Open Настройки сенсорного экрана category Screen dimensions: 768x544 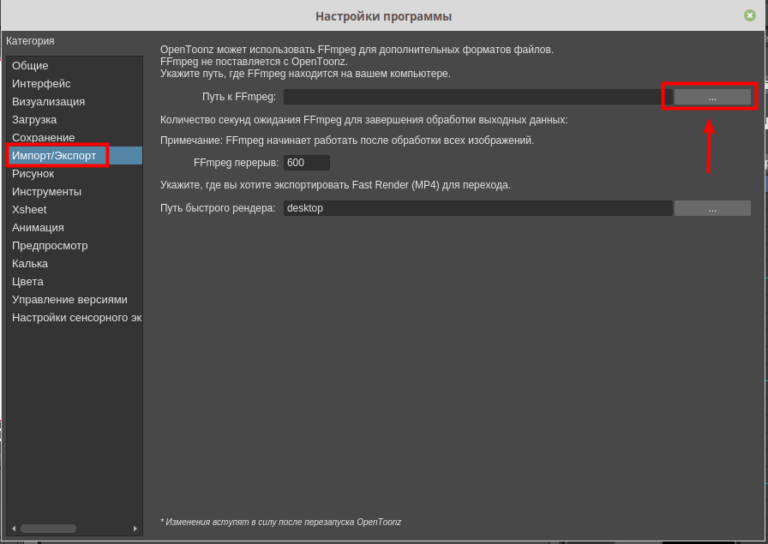pos(74,318)
